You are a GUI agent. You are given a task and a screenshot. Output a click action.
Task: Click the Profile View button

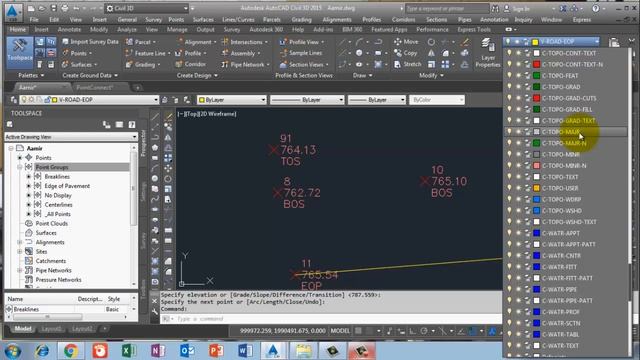(302, 42)
